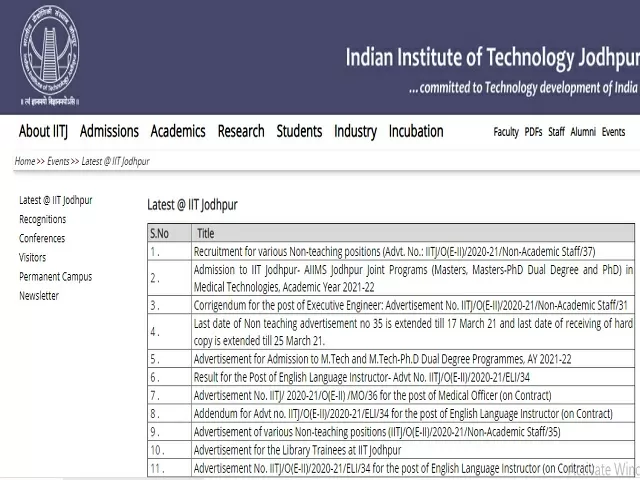Open Recruitment for Non-teaching positions Staff/37 notice
640x480 pixels.
(x=394, y=251)
